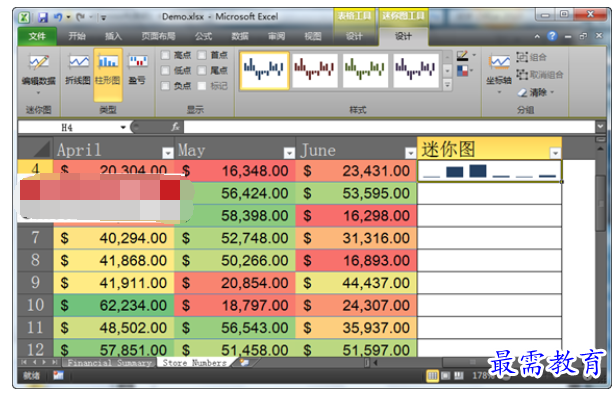
Task: Click the Ungroup (取消组合) button
Action: pyautogui.click(x=540, y=75)
